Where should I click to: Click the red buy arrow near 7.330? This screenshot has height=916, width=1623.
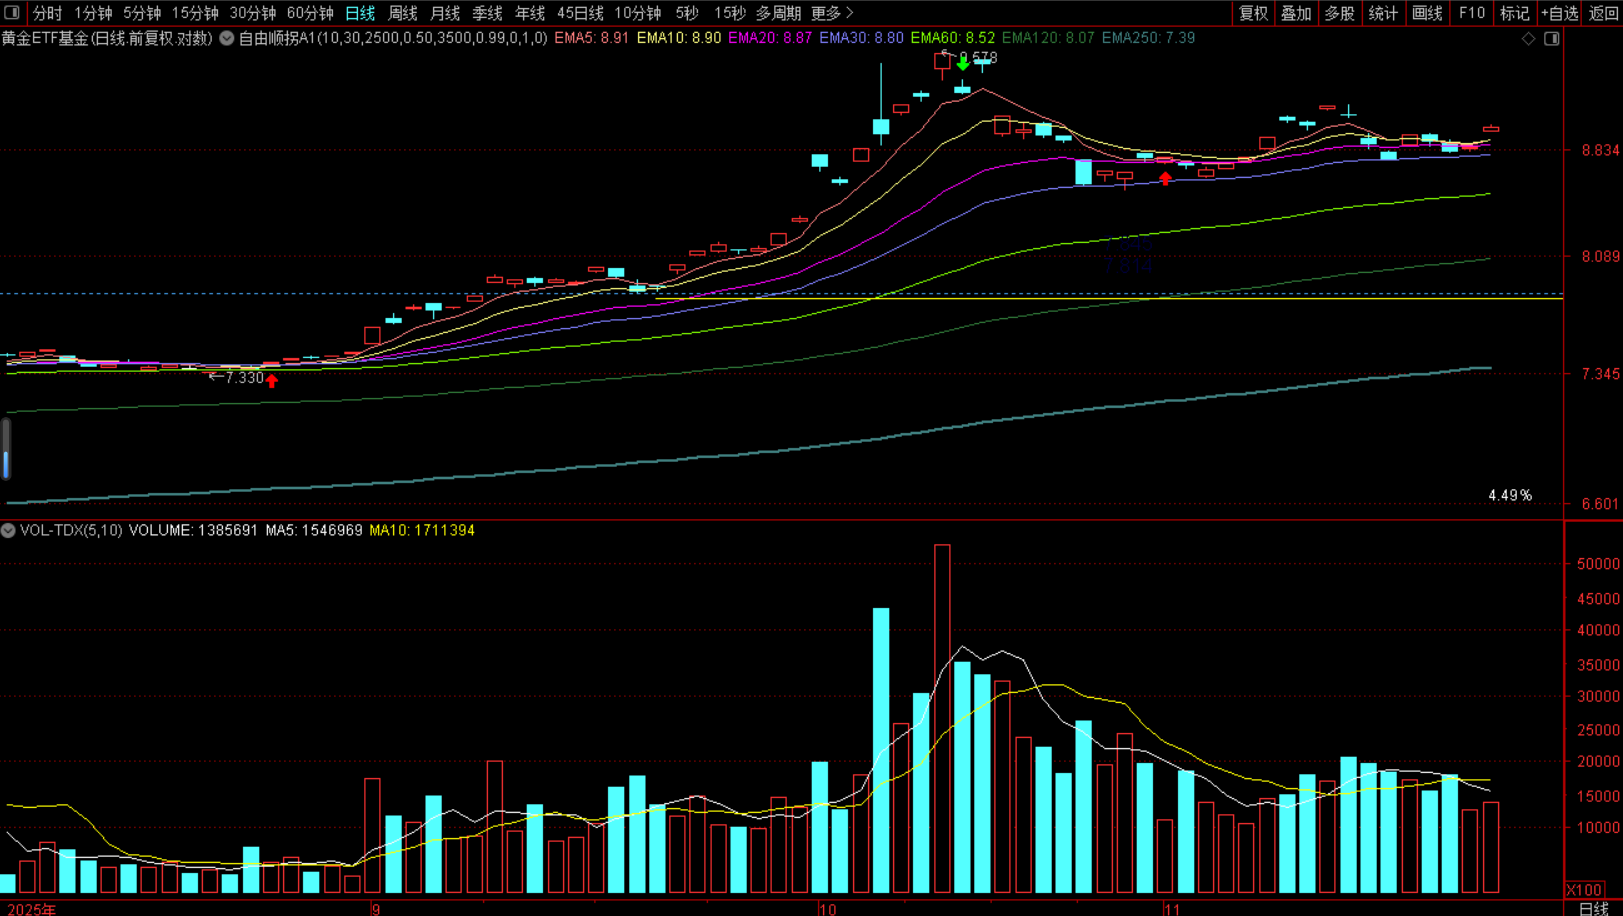(x=272, y=380)
